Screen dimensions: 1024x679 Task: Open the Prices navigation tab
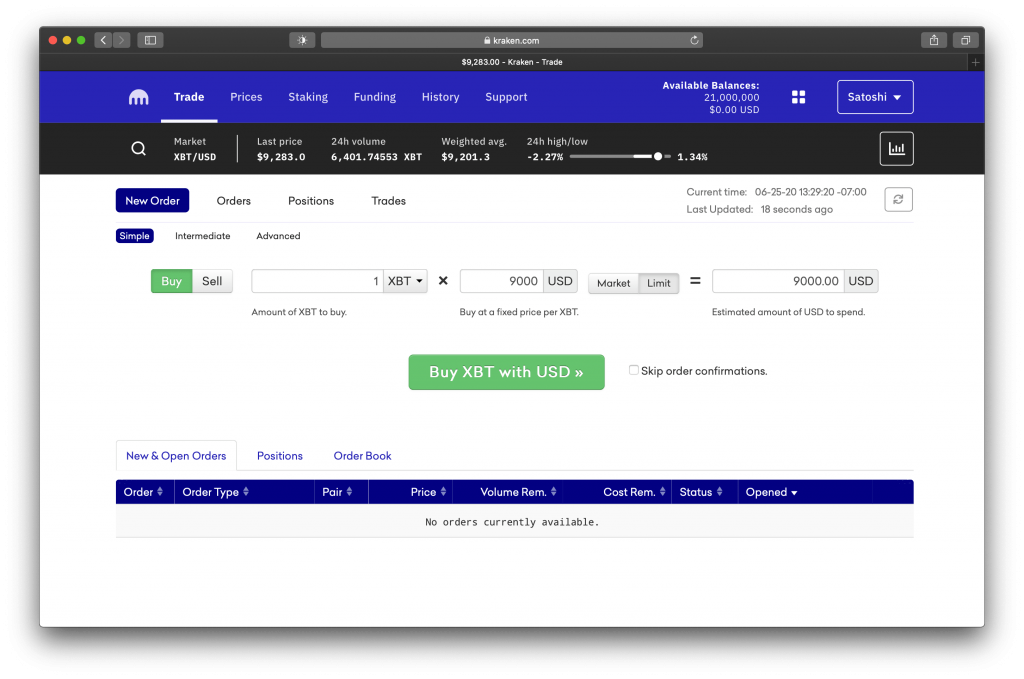246,97
